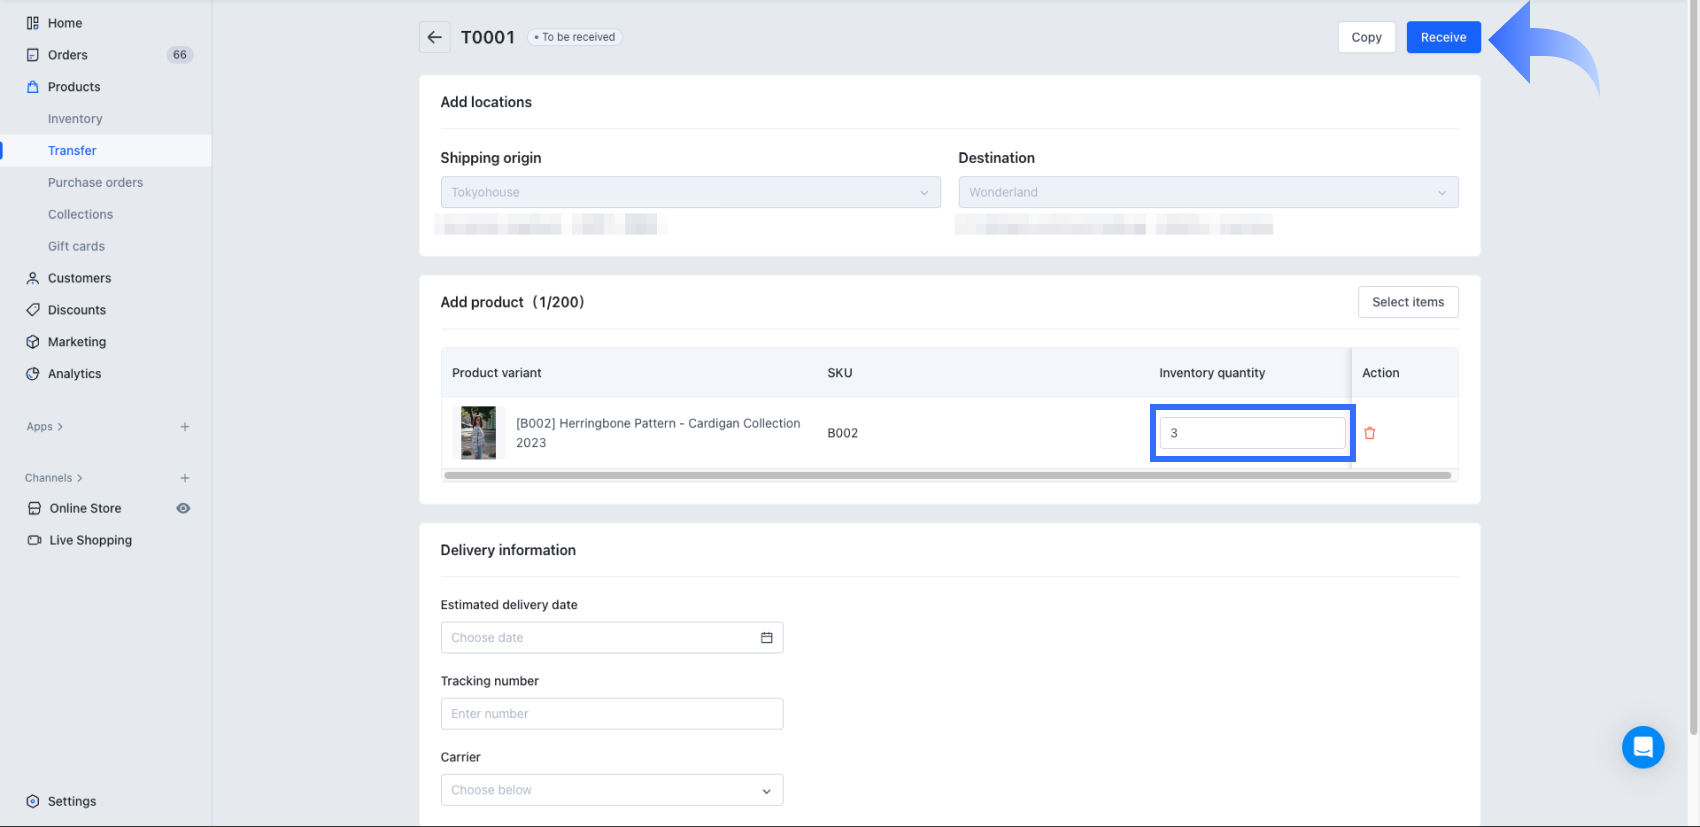
Task: Expand the Carrier dropdown
Action: point(611,790)
